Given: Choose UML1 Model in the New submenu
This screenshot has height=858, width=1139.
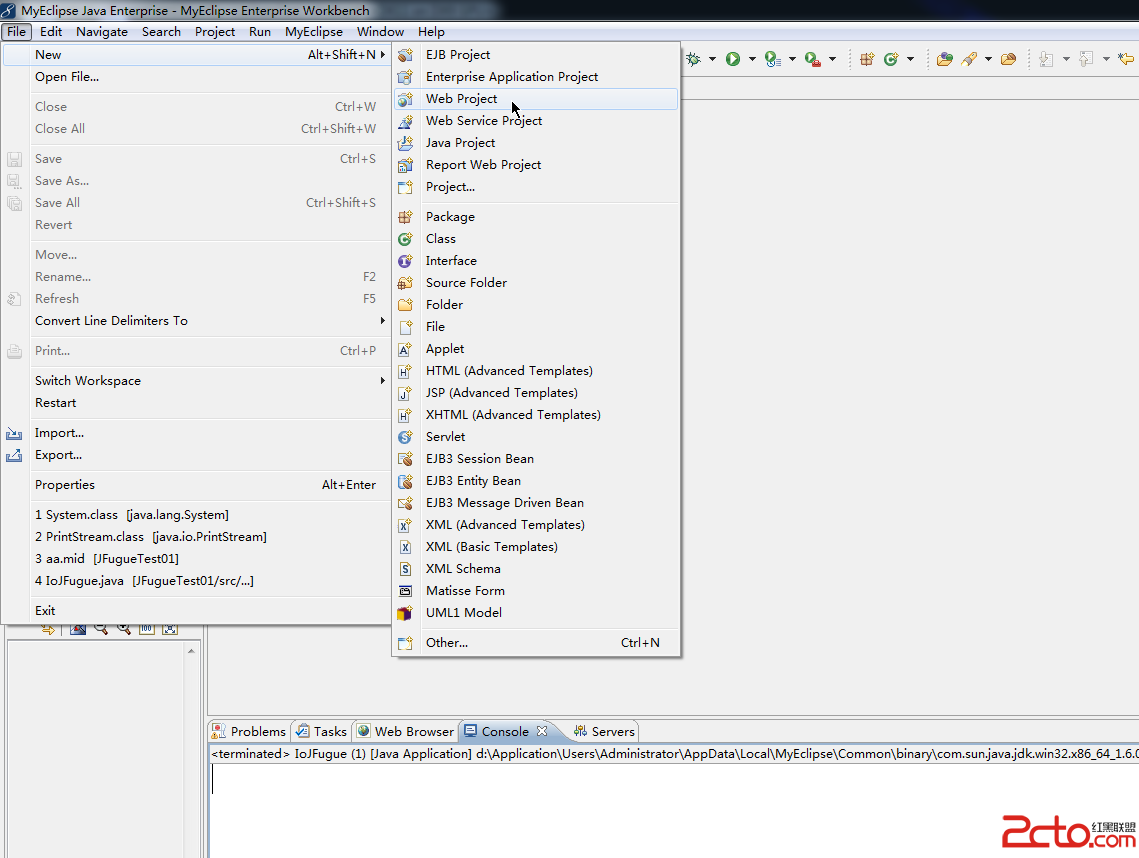Looking at the screenshot, I should (x=536, y=612).
